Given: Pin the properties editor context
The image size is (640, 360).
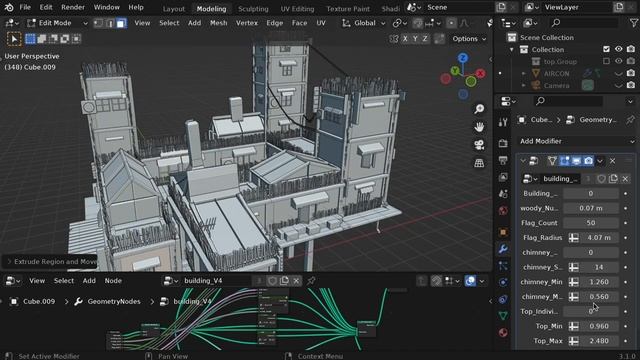Looking at the screenshot, I should click(x=630, y=120).
